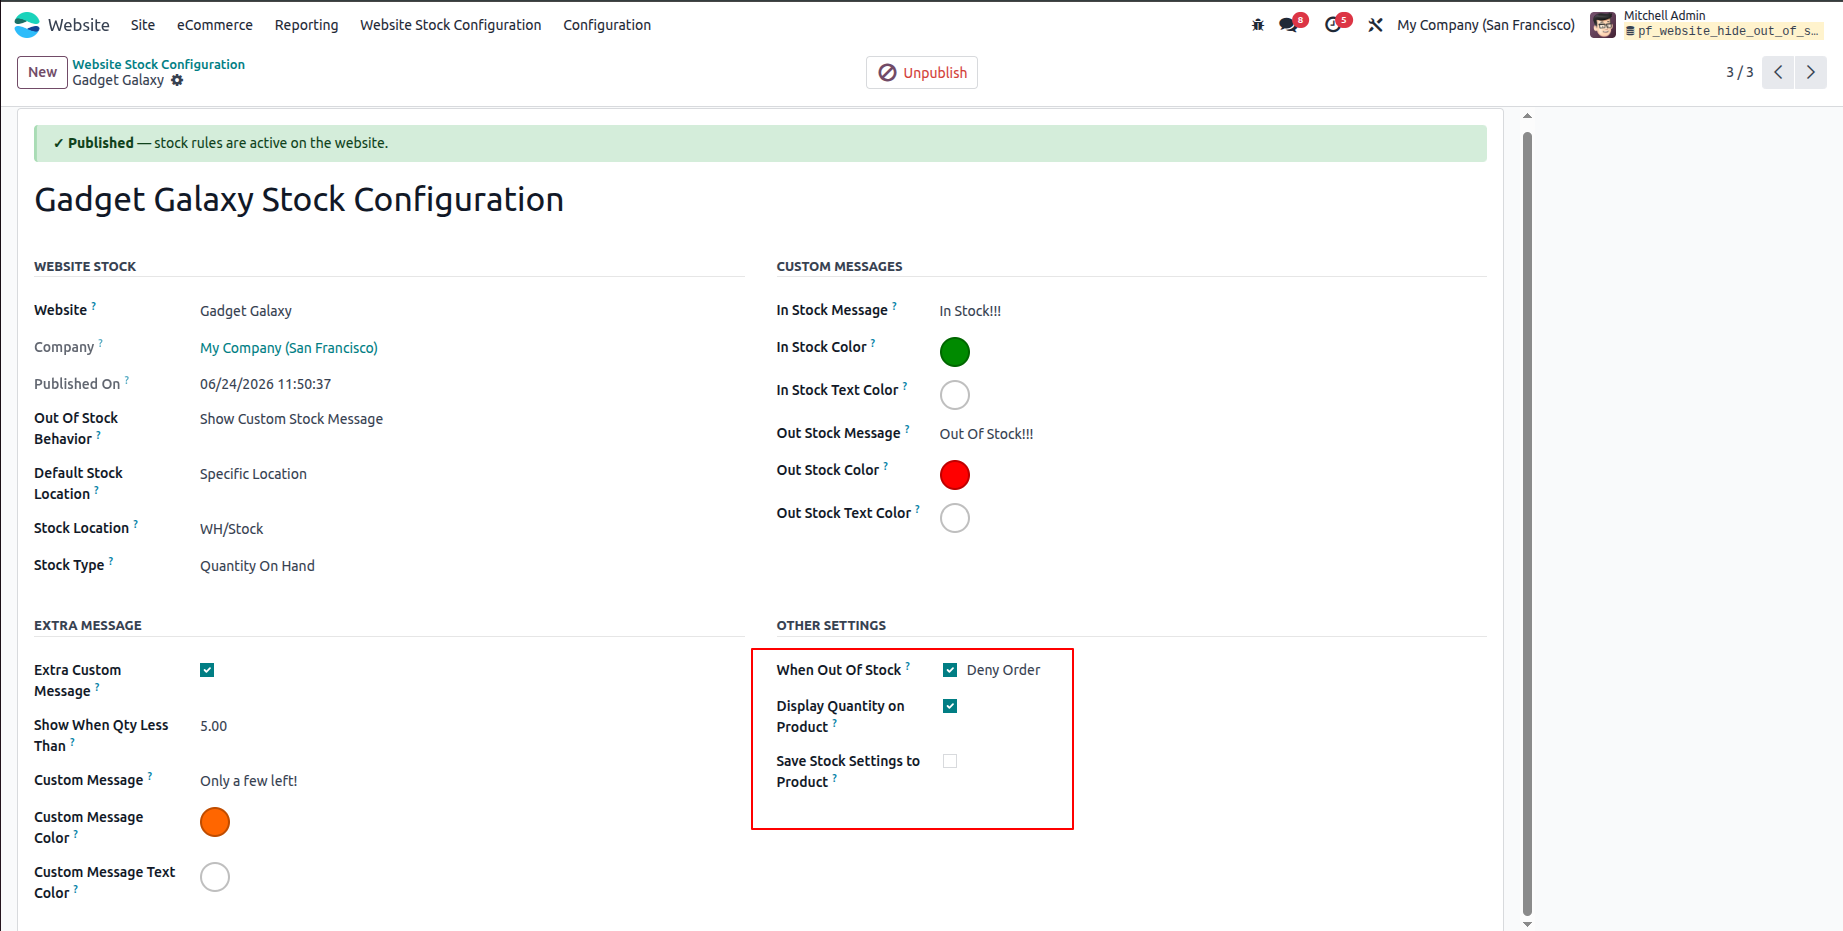This screenshot has height=931, width=1843.
Task: Show help tooltip for In Stock Message
Action: pos(895,306)
